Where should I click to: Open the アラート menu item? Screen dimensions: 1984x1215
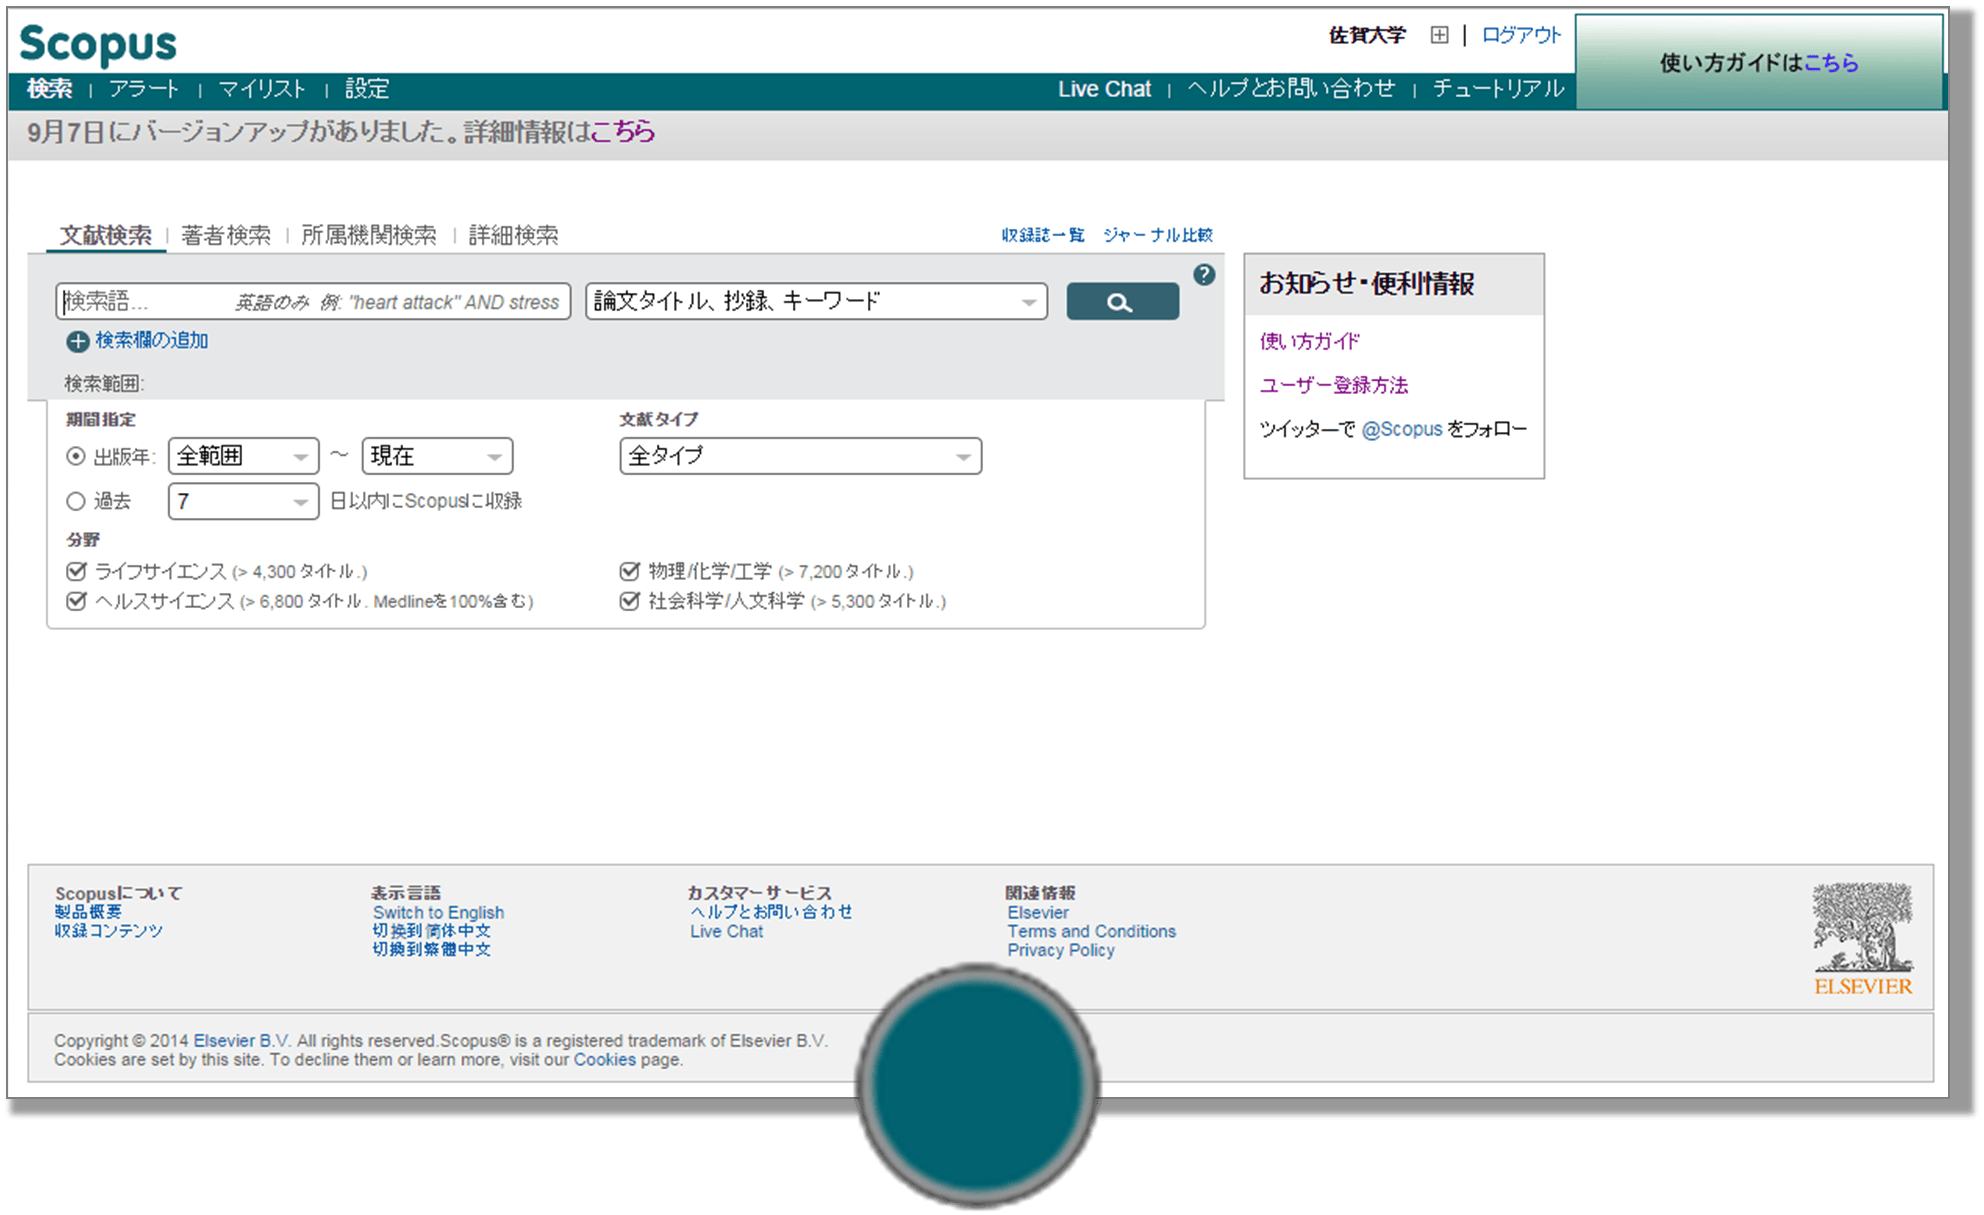click(x=144, y=89)
